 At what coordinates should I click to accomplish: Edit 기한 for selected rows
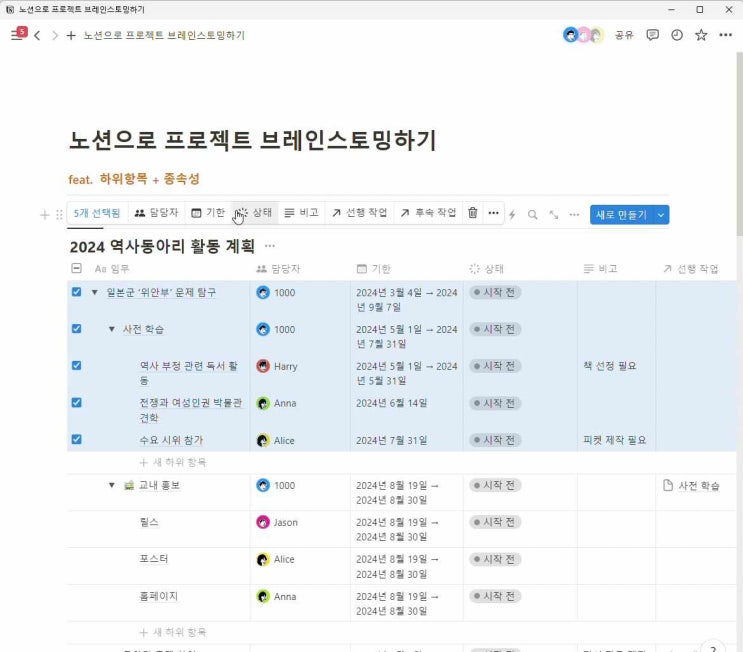tap(208, 213)
